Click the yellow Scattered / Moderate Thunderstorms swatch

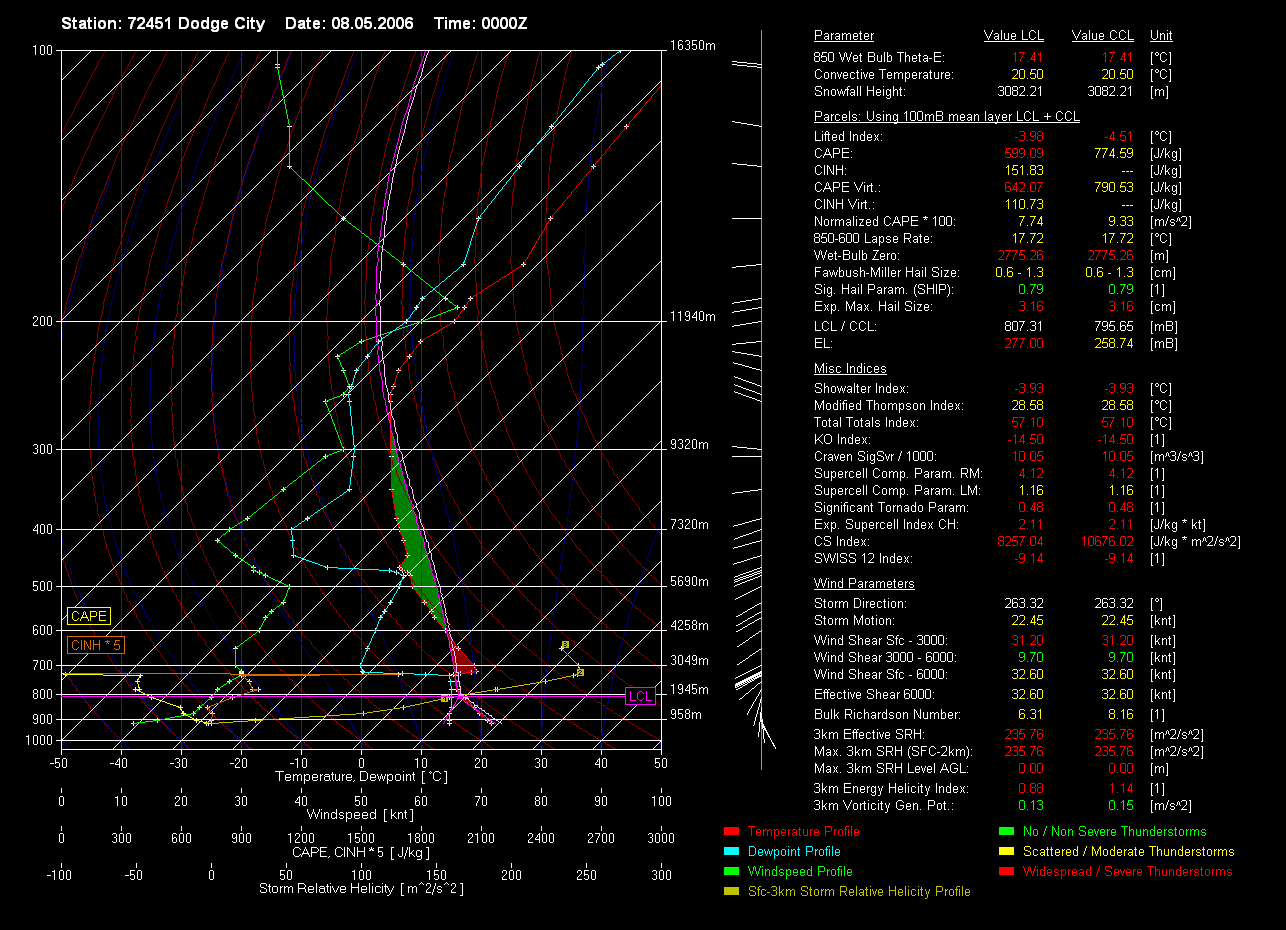[1005, 852]
